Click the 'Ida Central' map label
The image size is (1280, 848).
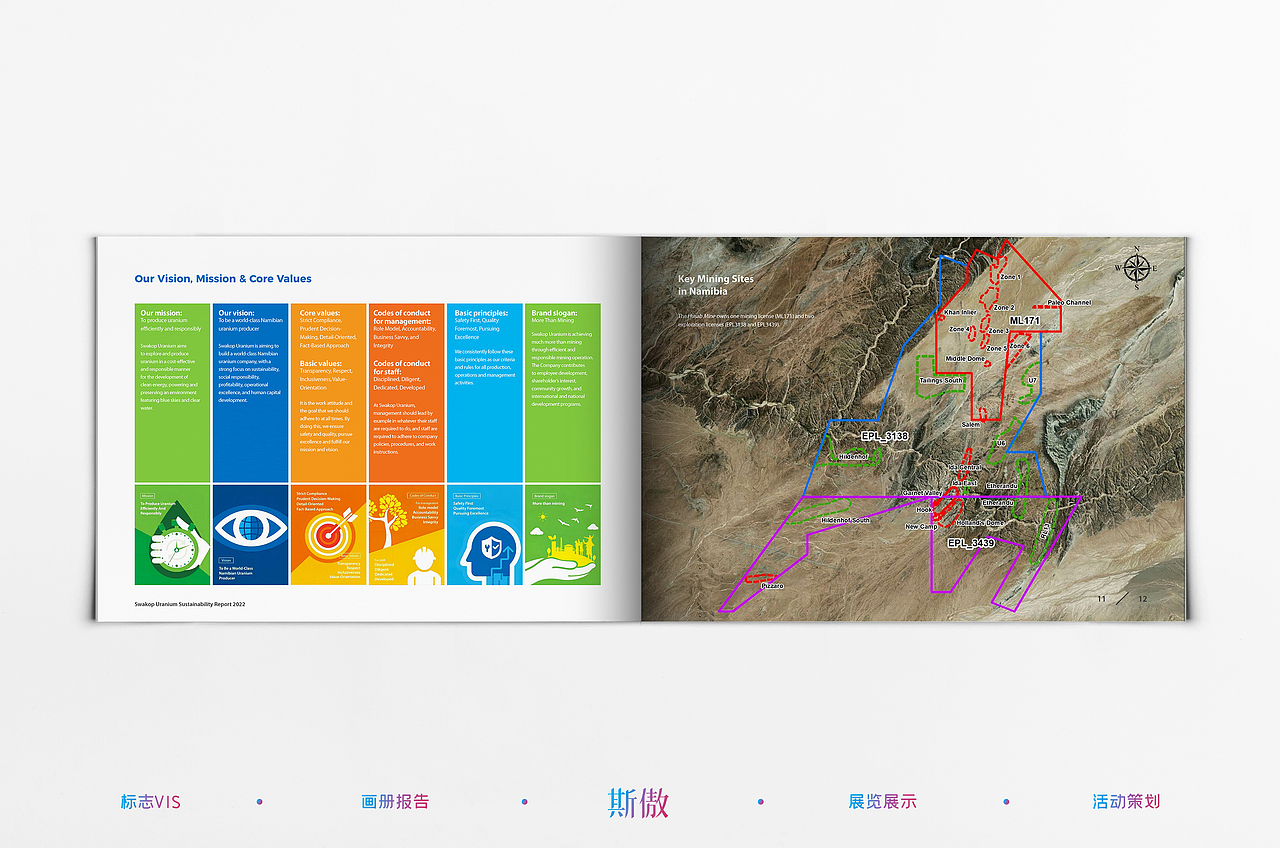pos(965,467)
